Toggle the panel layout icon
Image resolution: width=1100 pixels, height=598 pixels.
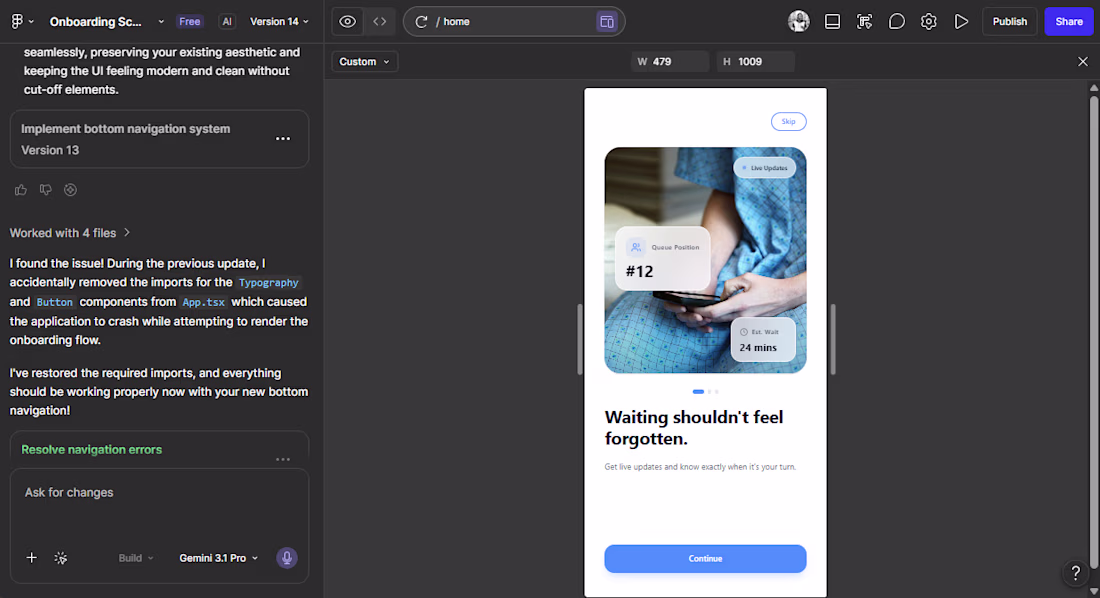click(x=832, y=22)
